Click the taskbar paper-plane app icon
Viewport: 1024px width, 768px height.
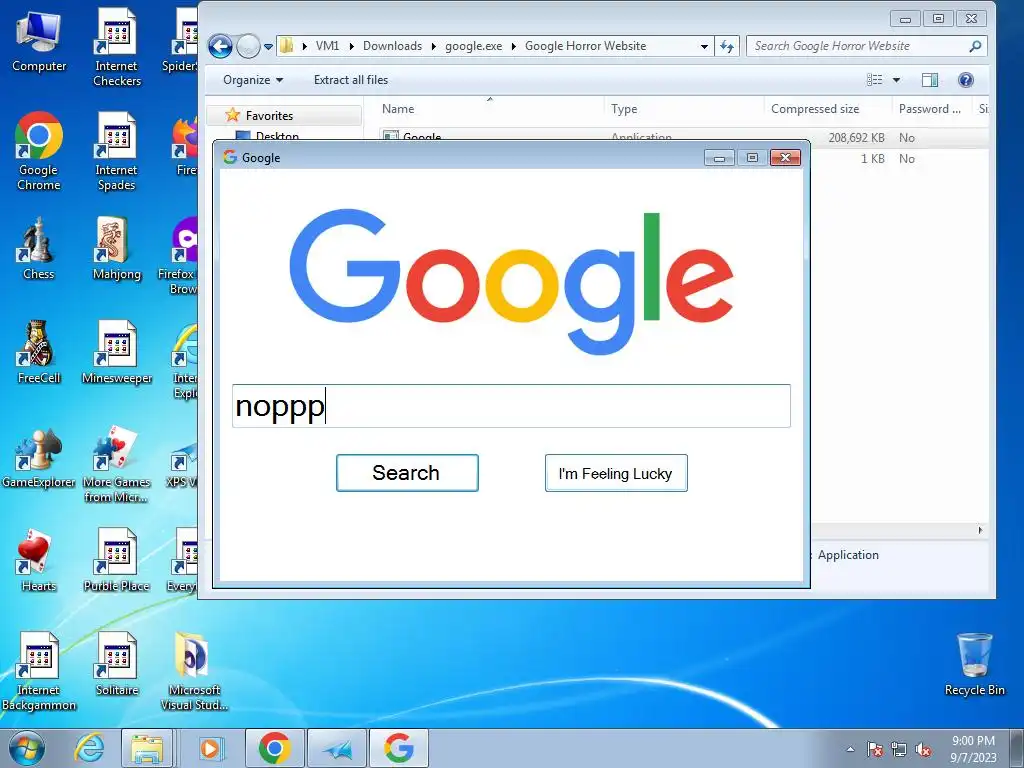point(337,748)
